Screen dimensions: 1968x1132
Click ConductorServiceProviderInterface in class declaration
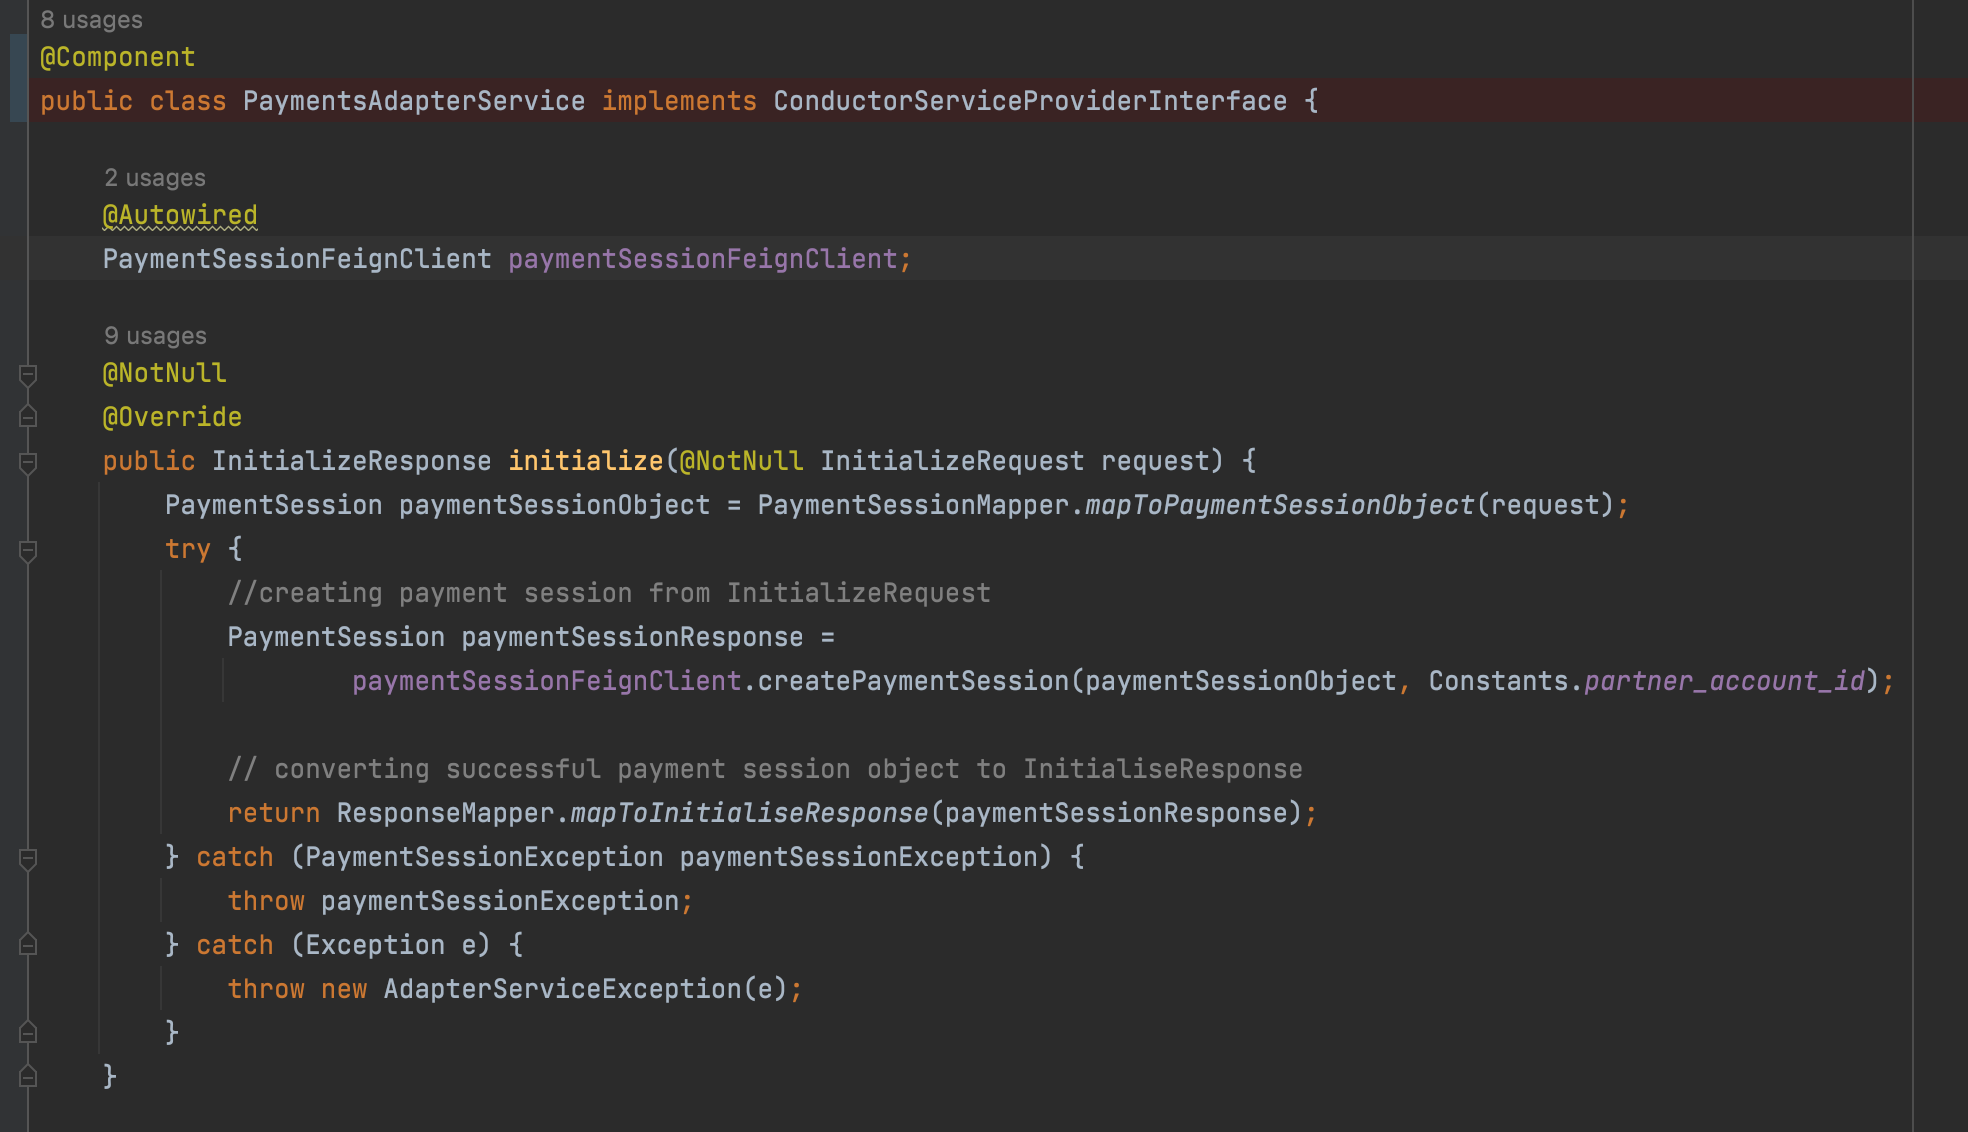[1029, 101]
